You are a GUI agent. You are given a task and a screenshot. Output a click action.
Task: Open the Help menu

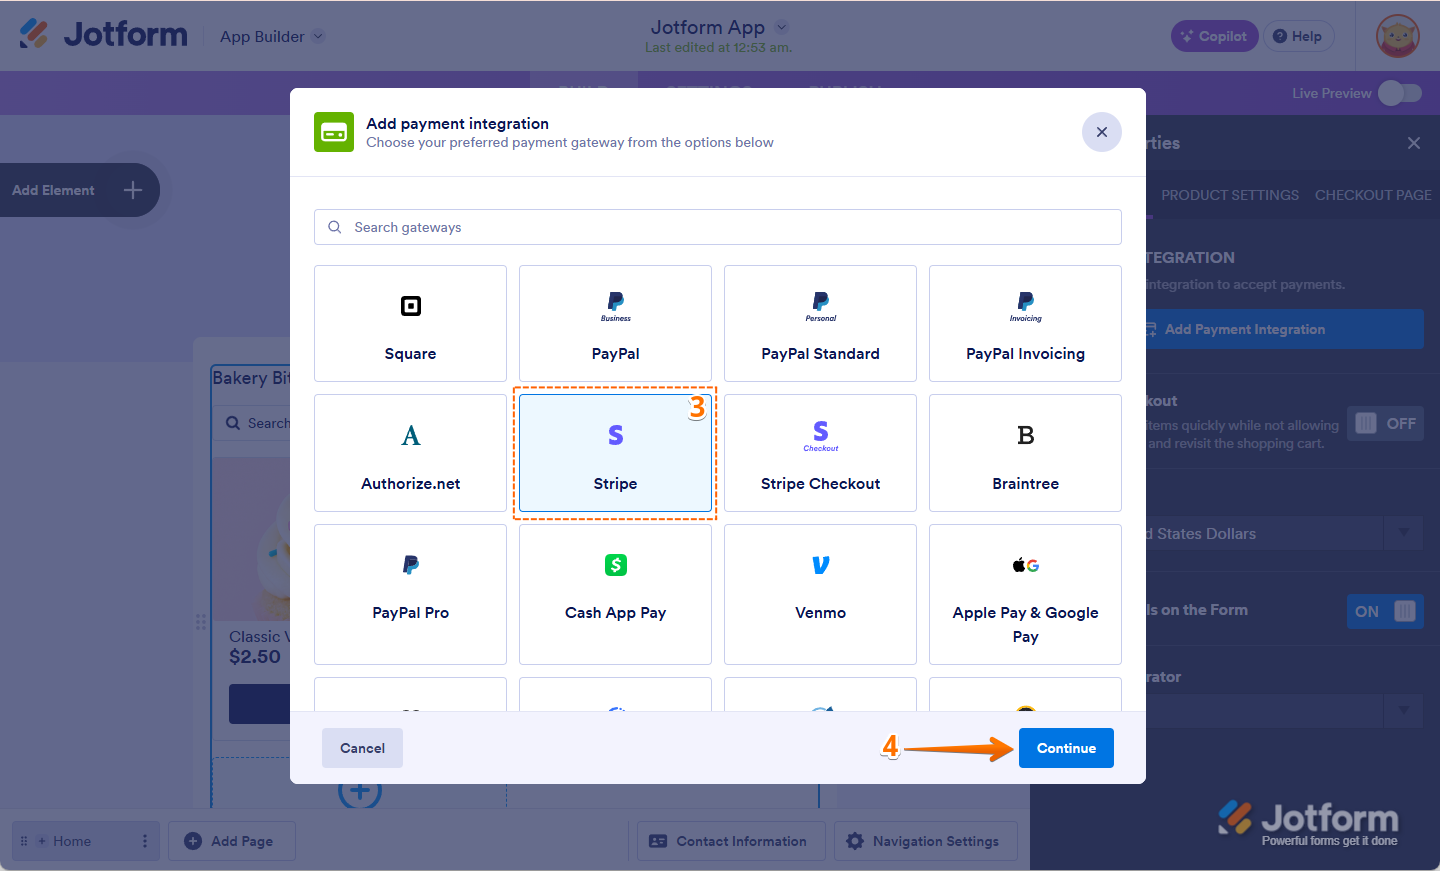coord(1298,36)
